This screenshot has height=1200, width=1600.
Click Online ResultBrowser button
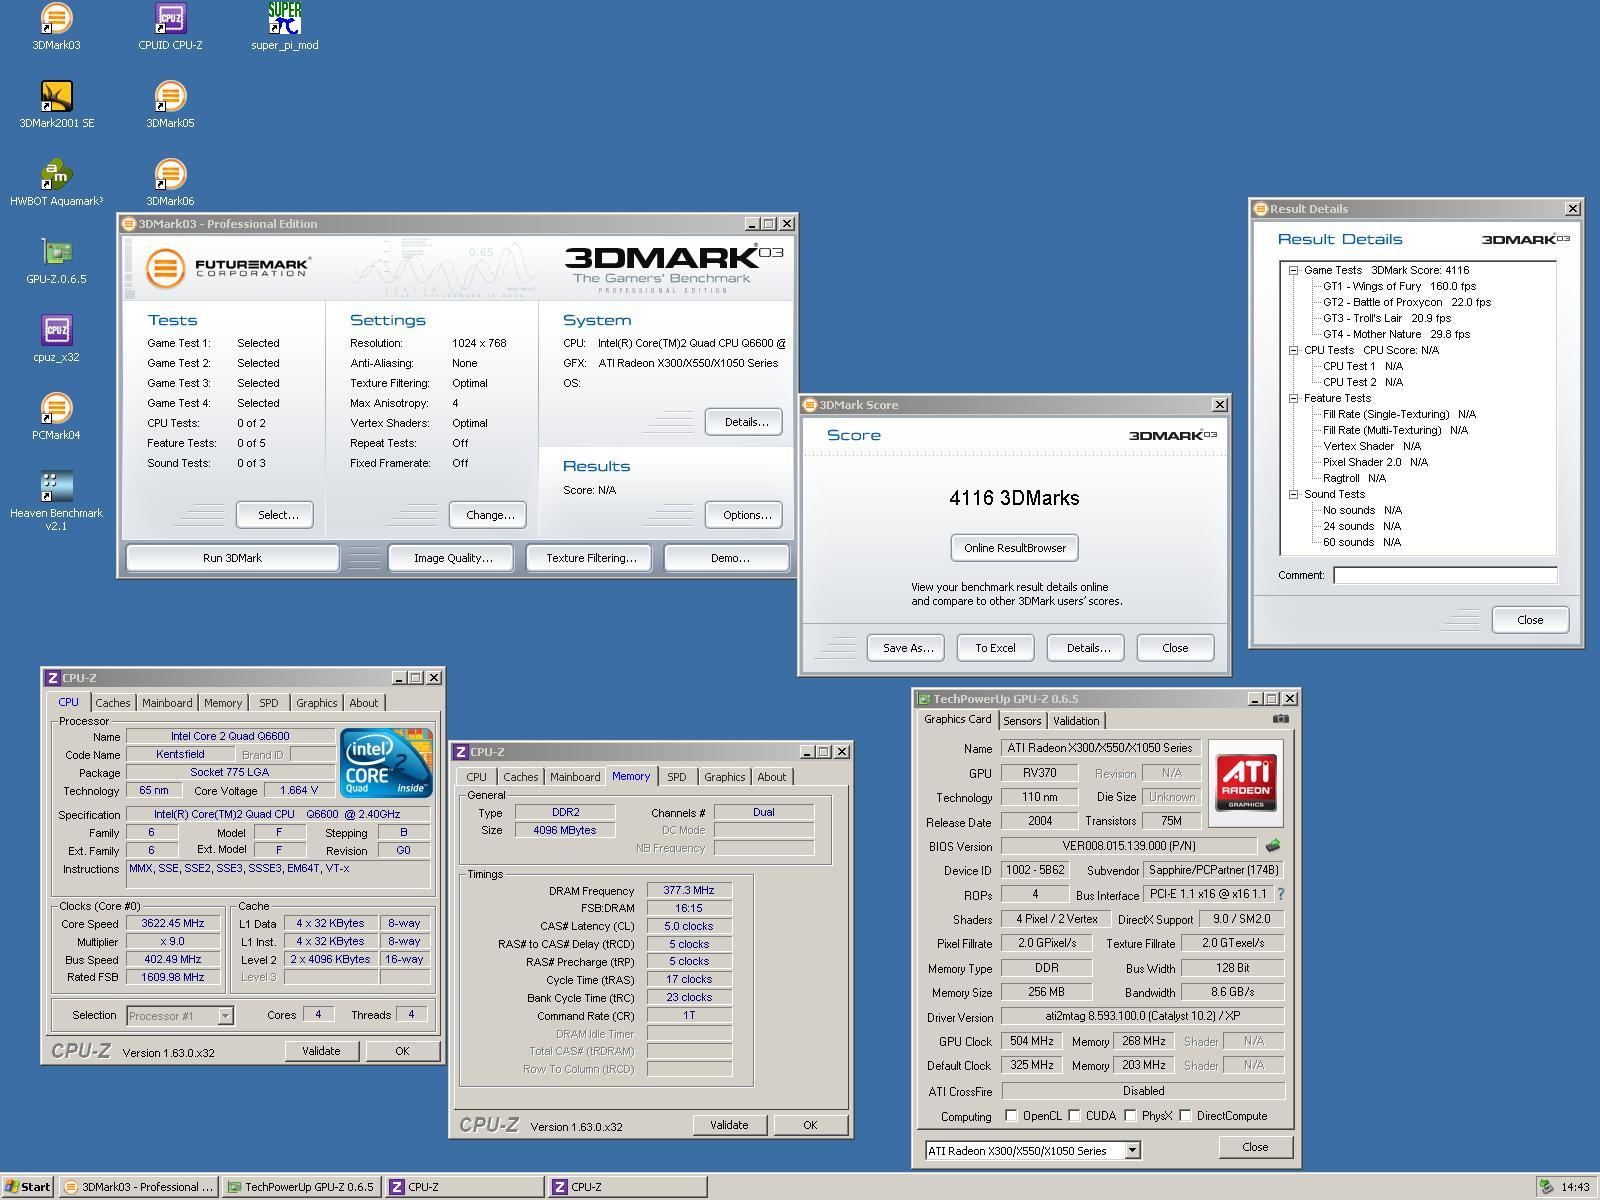1015,548
